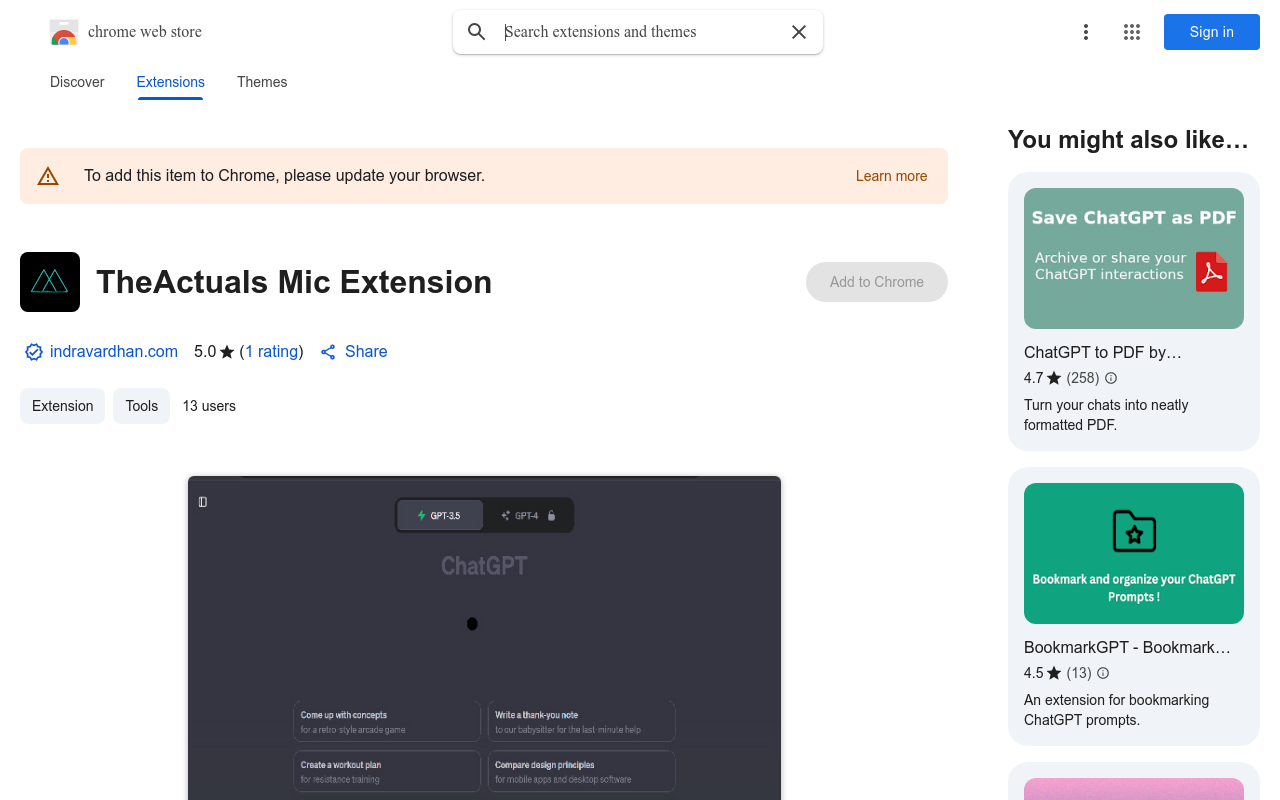Click the sidebar toggle icon in screenshot preview
The image size is (1280, 800).
click(203, 502)
